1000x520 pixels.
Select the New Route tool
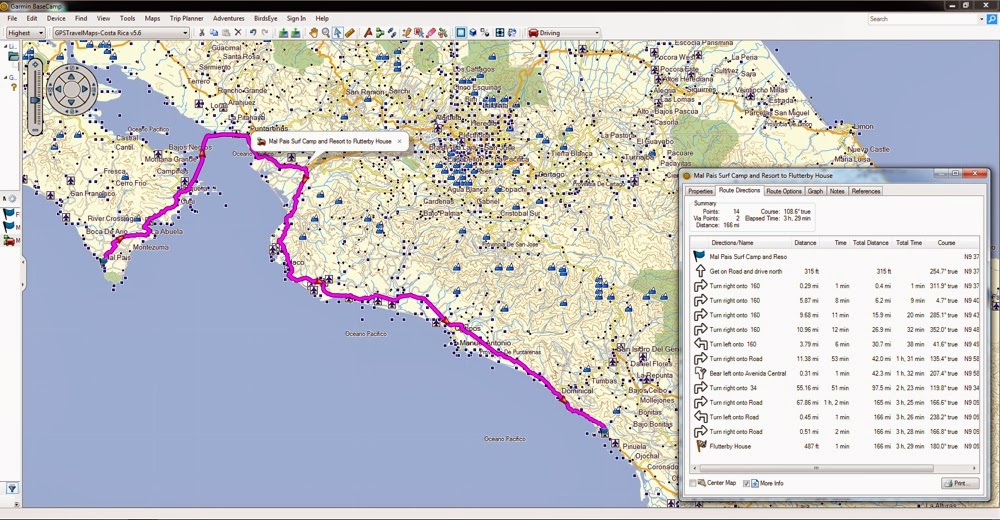coord(379,33)
